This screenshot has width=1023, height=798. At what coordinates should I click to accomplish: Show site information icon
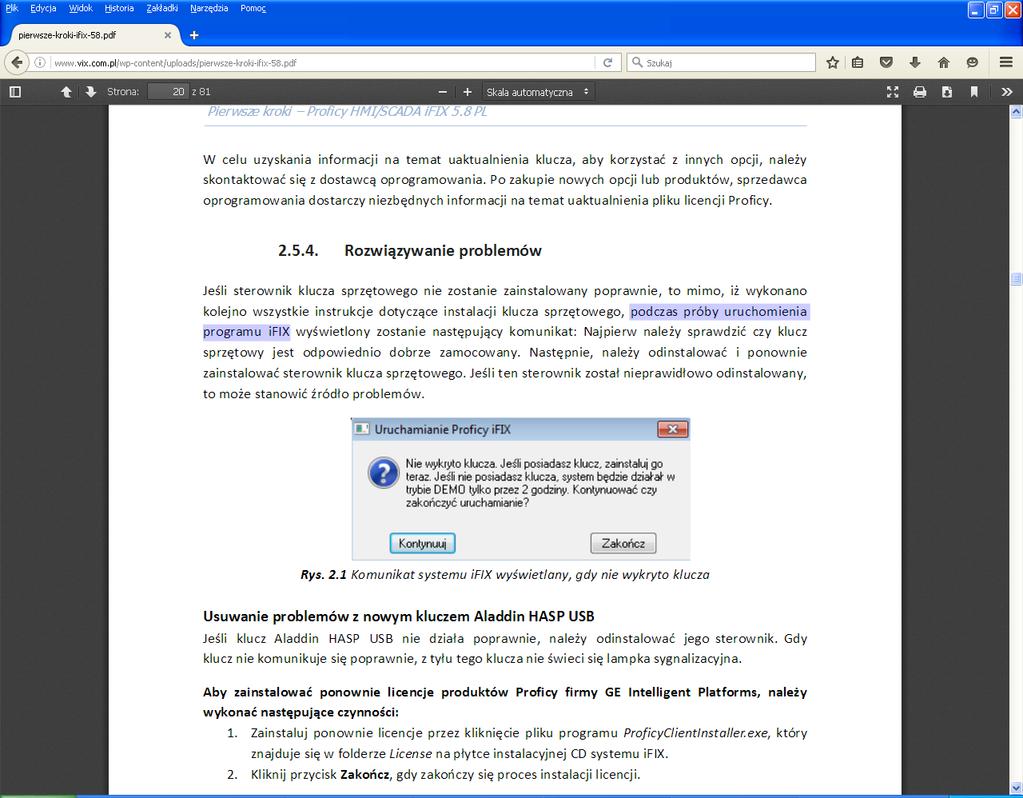40,63
